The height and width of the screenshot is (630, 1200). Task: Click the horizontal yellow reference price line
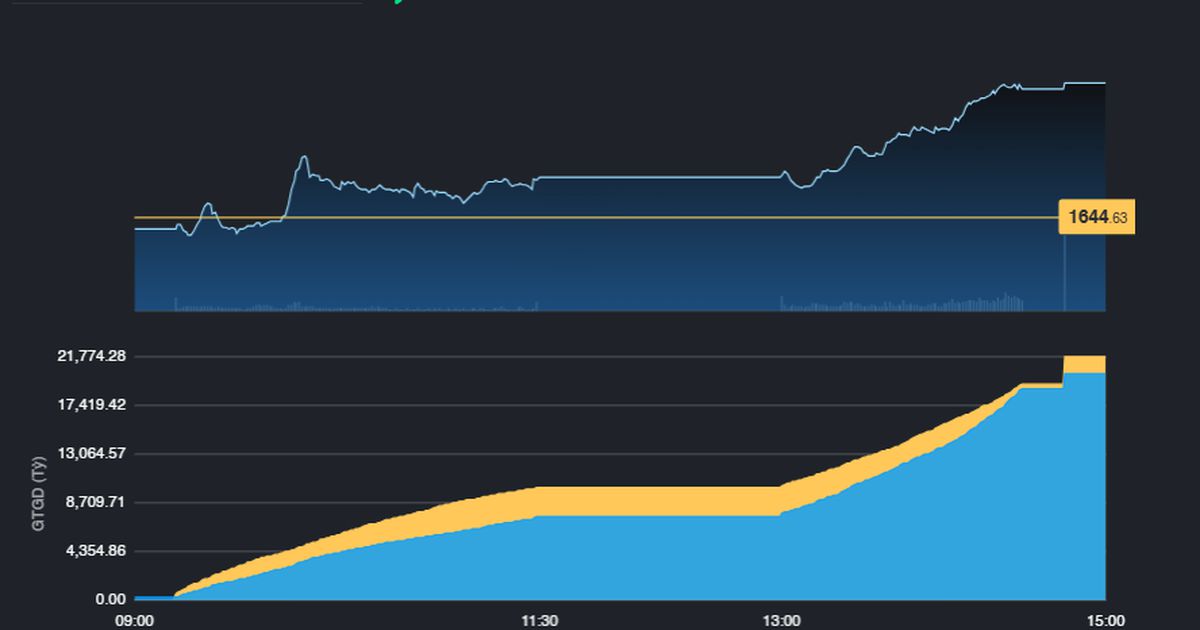point(600,217)
